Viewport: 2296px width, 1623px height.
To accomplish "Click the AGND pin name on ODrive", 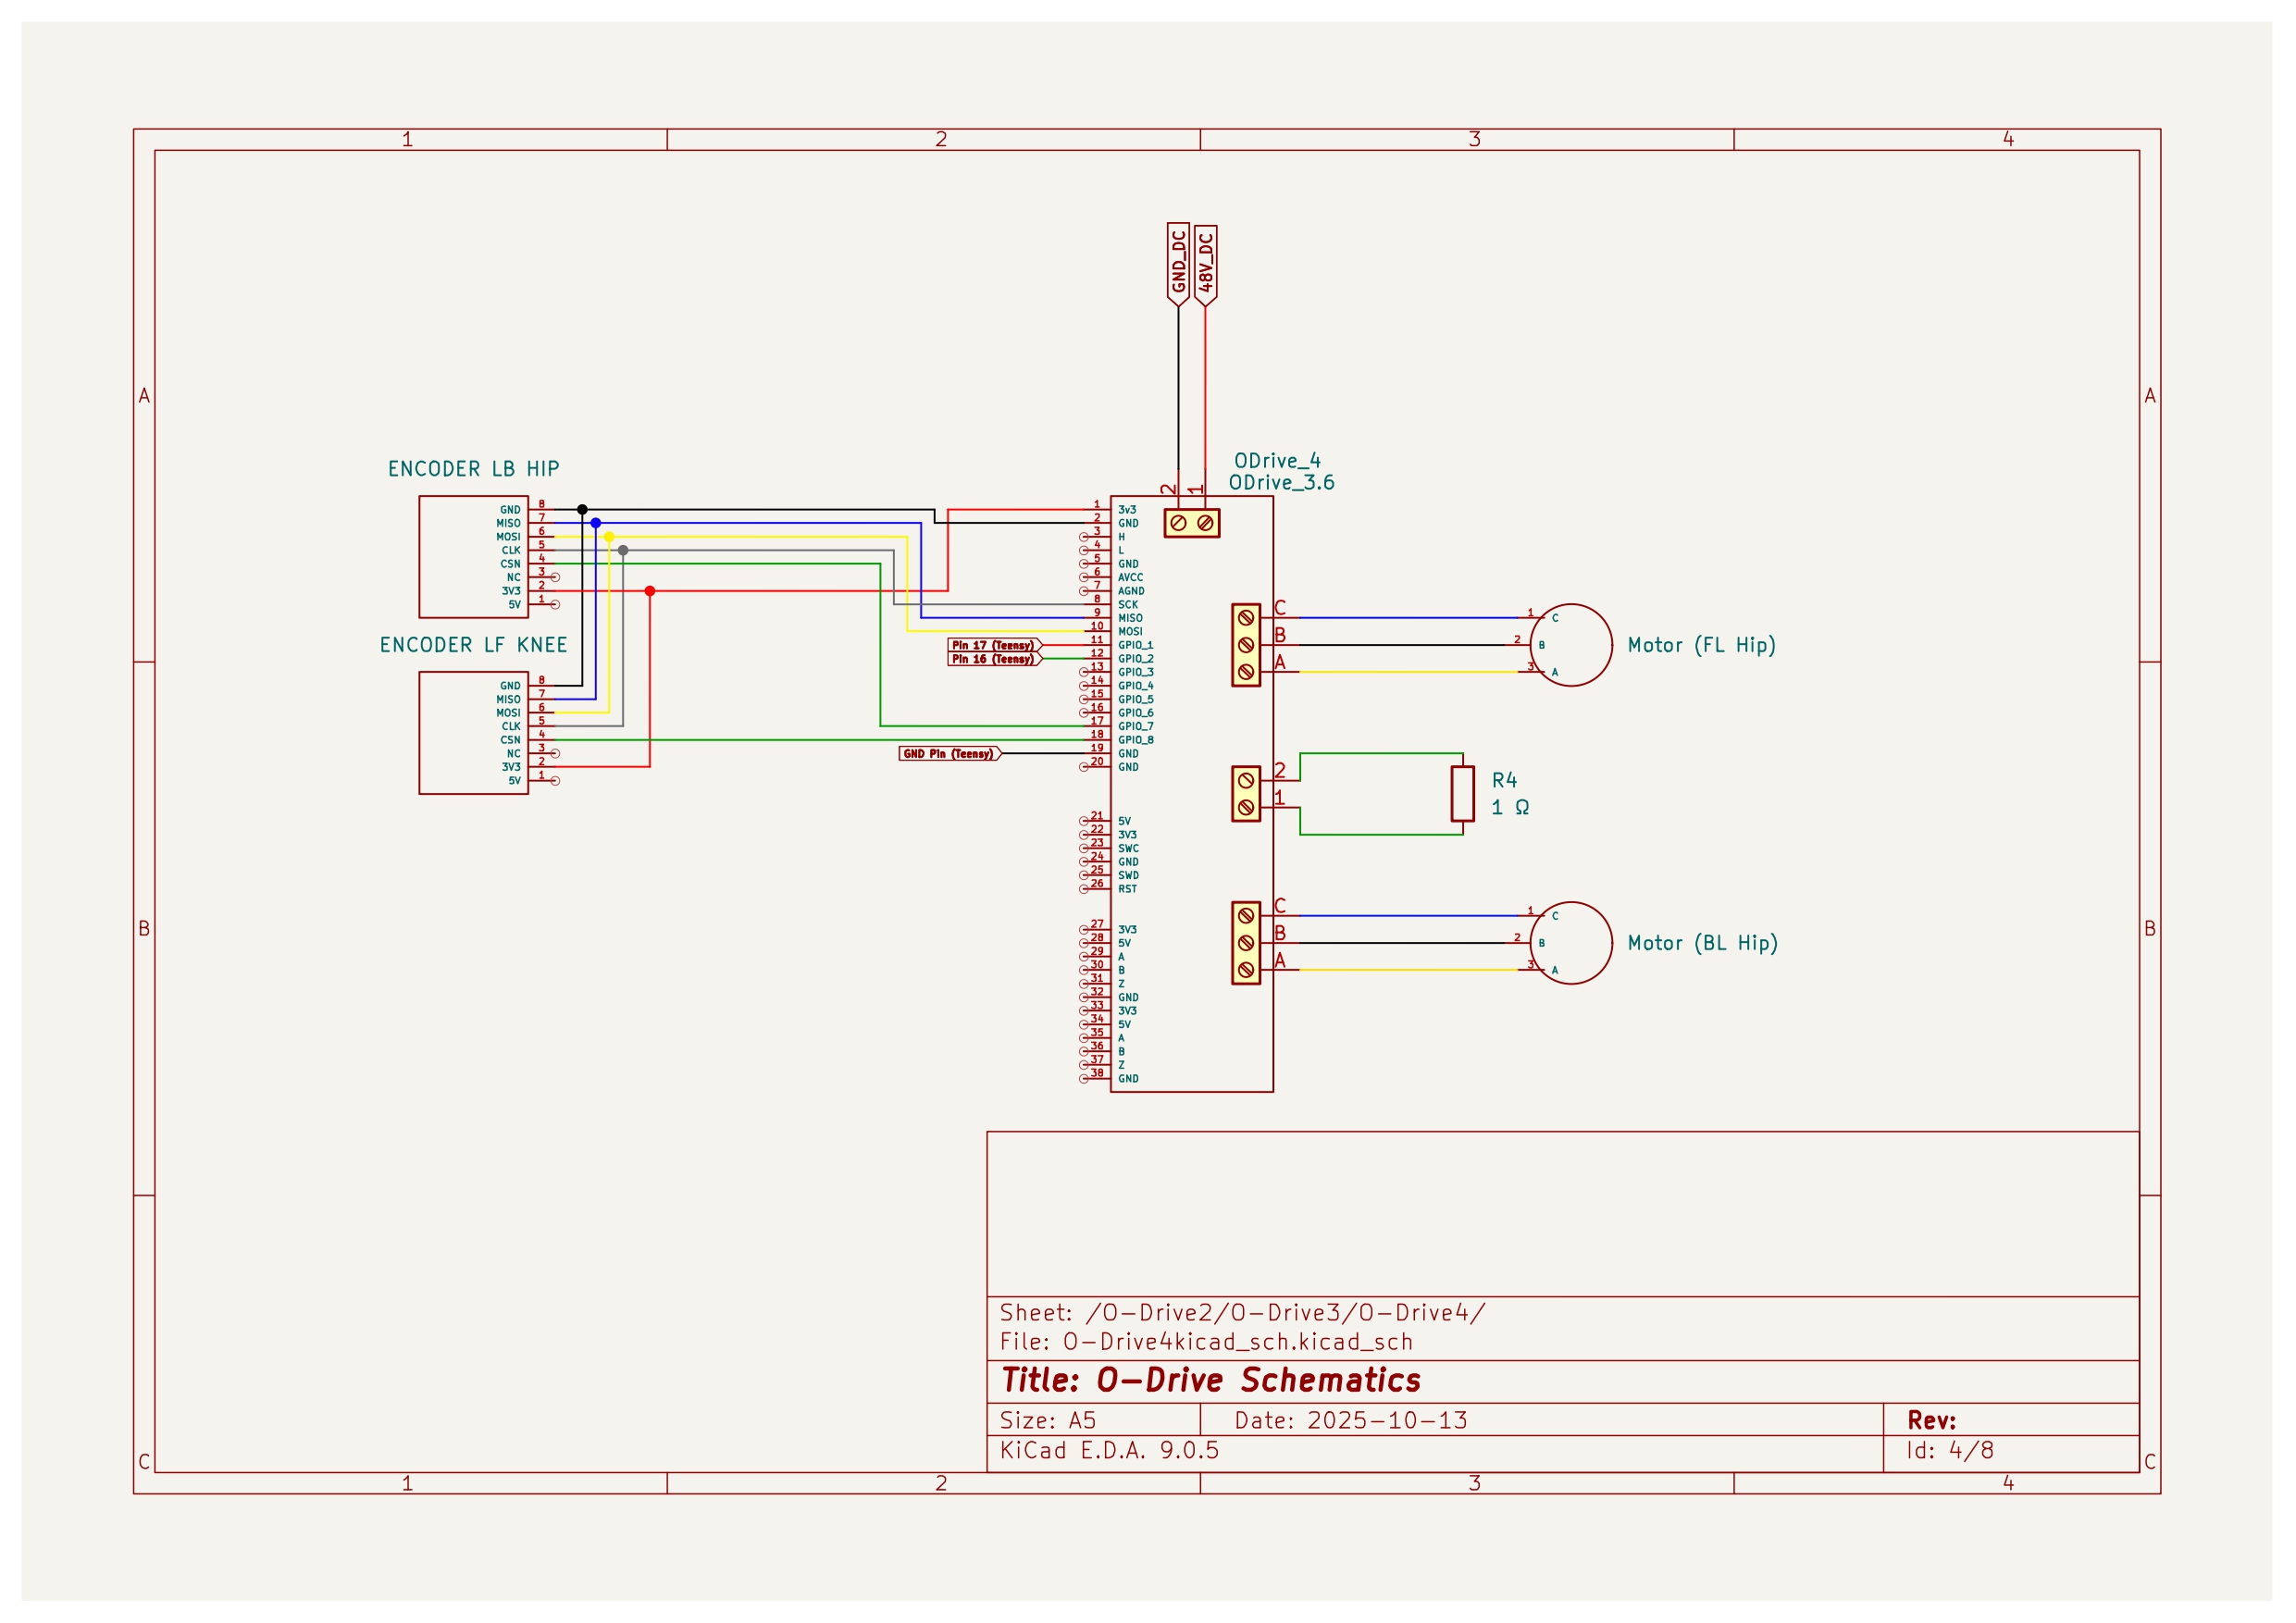I will point(1131,591).
